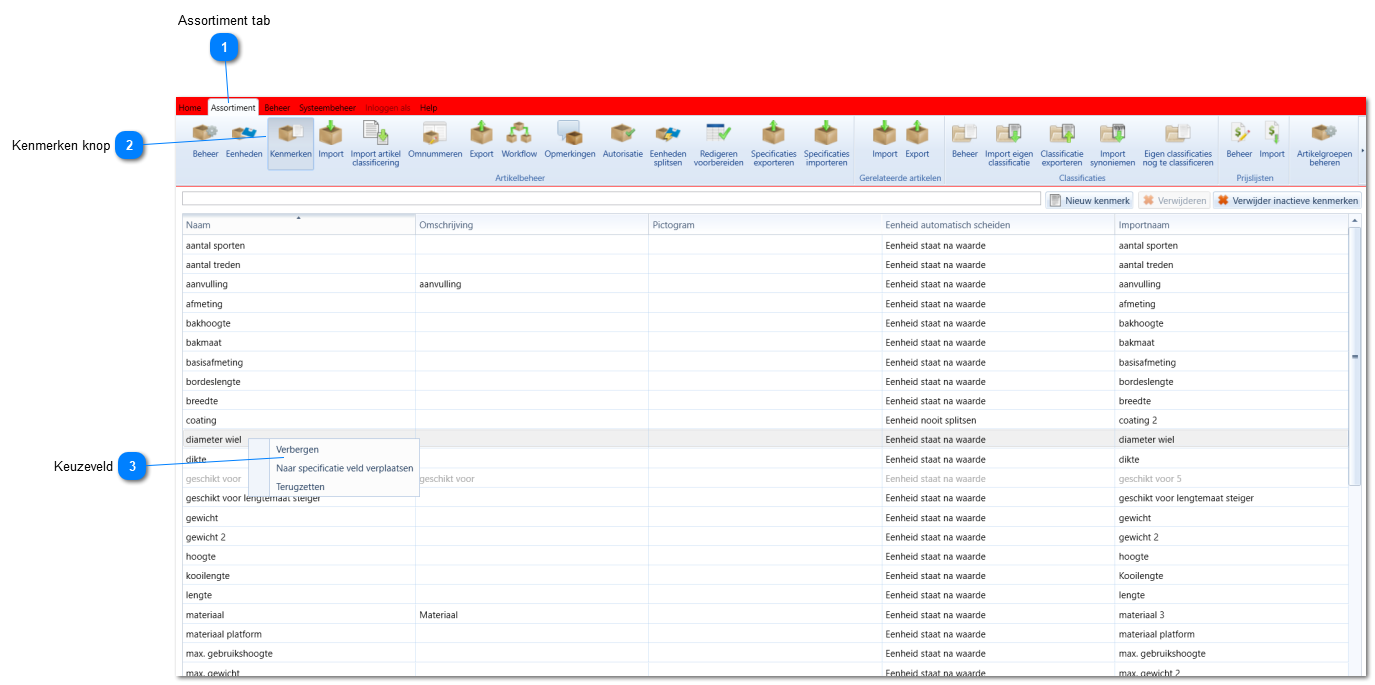Select the 'bakhoogte' row name
The height and width of the screenshot is (685, 1375).
coord(208,323)
